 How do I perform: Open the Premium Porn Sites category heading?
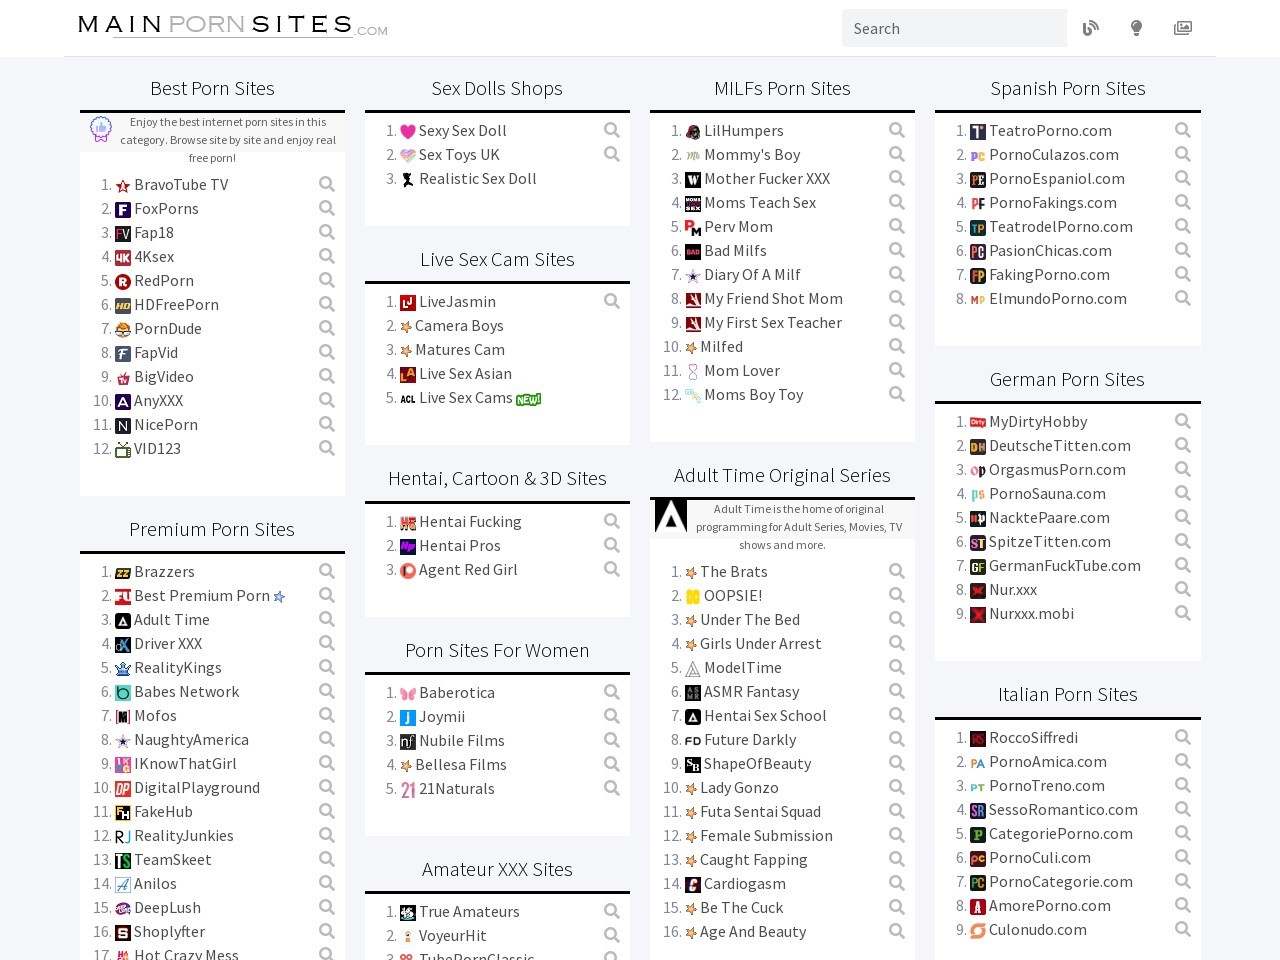coord(212,529)
